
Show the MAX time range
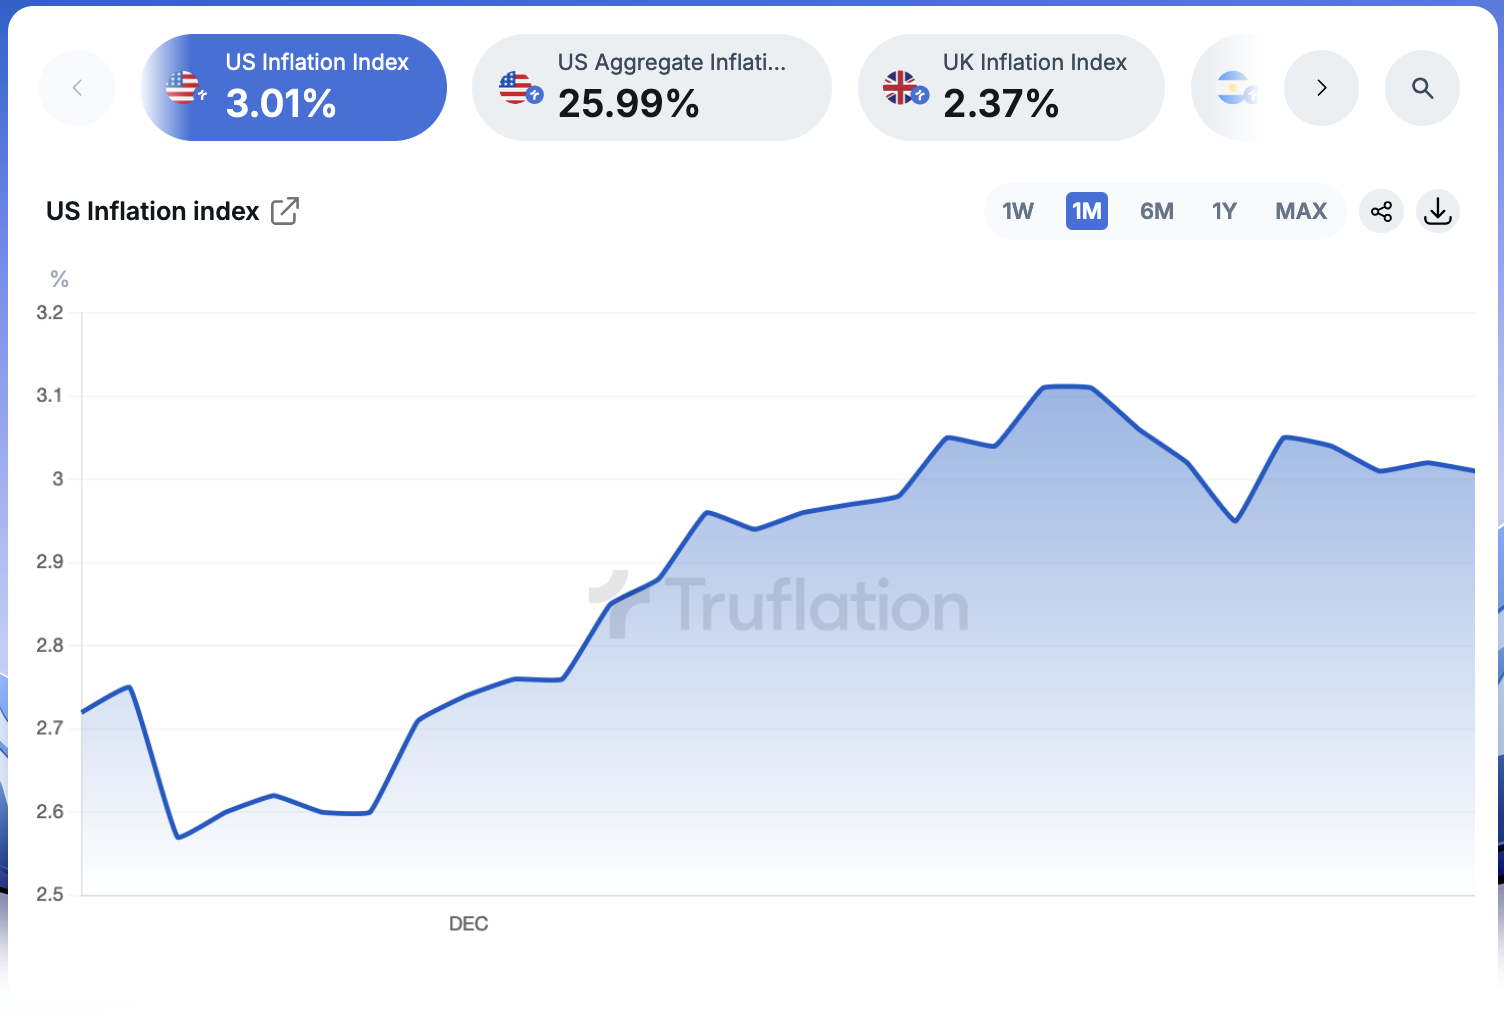click(x=1300, y=211)
